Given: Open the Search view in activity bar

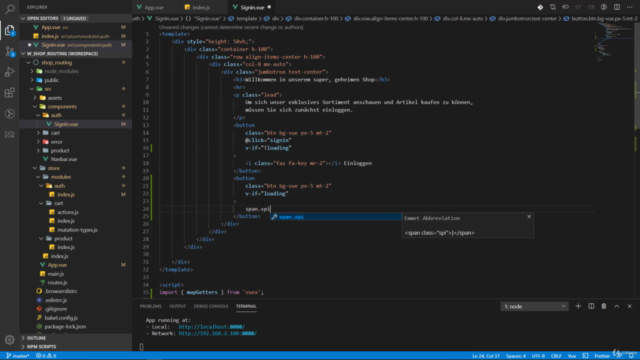Looking at the screenshot, I should click(9, 9).
